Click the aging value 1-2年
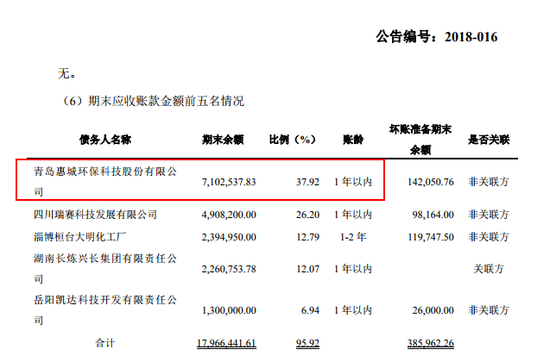This screenshot has height=362, width=550. tap(353, 237)
